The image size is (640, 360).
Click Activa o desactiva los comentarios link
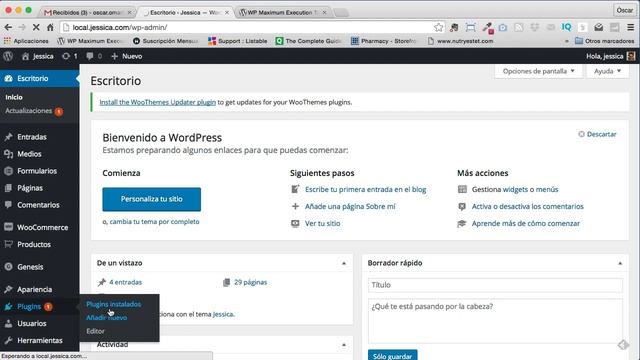coord(527,207)
